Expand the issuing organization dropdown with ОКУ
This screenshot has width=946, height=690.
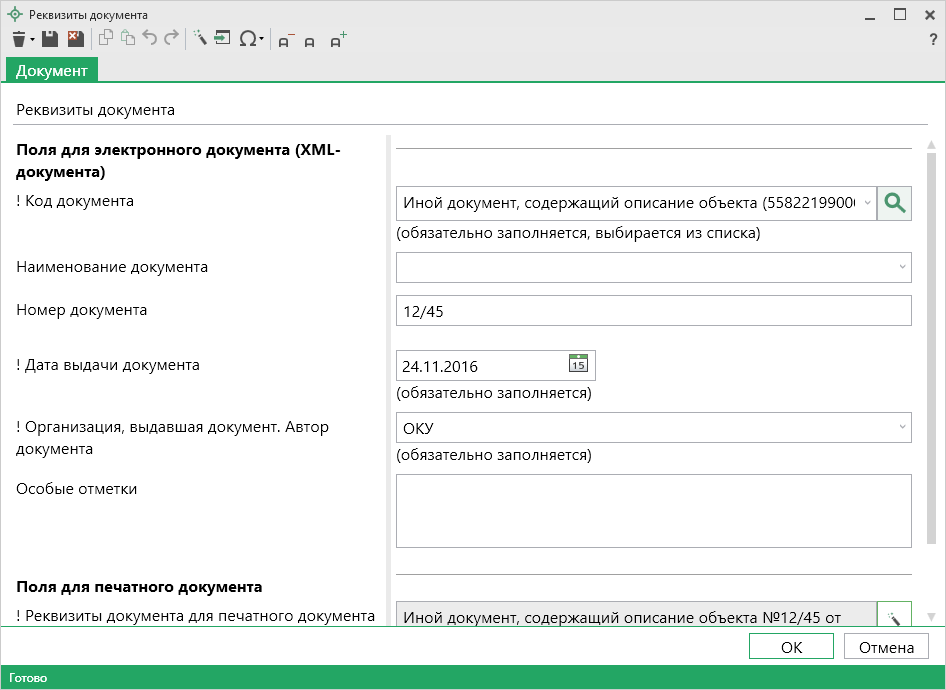pyautogui.click(x=902, y=427)
